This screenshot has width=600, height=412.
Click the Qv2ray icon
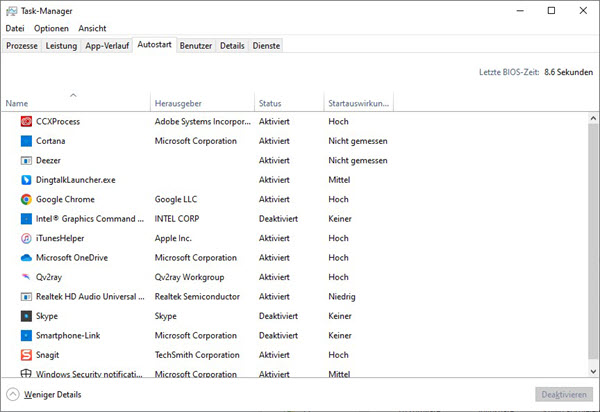pos(26,277)
